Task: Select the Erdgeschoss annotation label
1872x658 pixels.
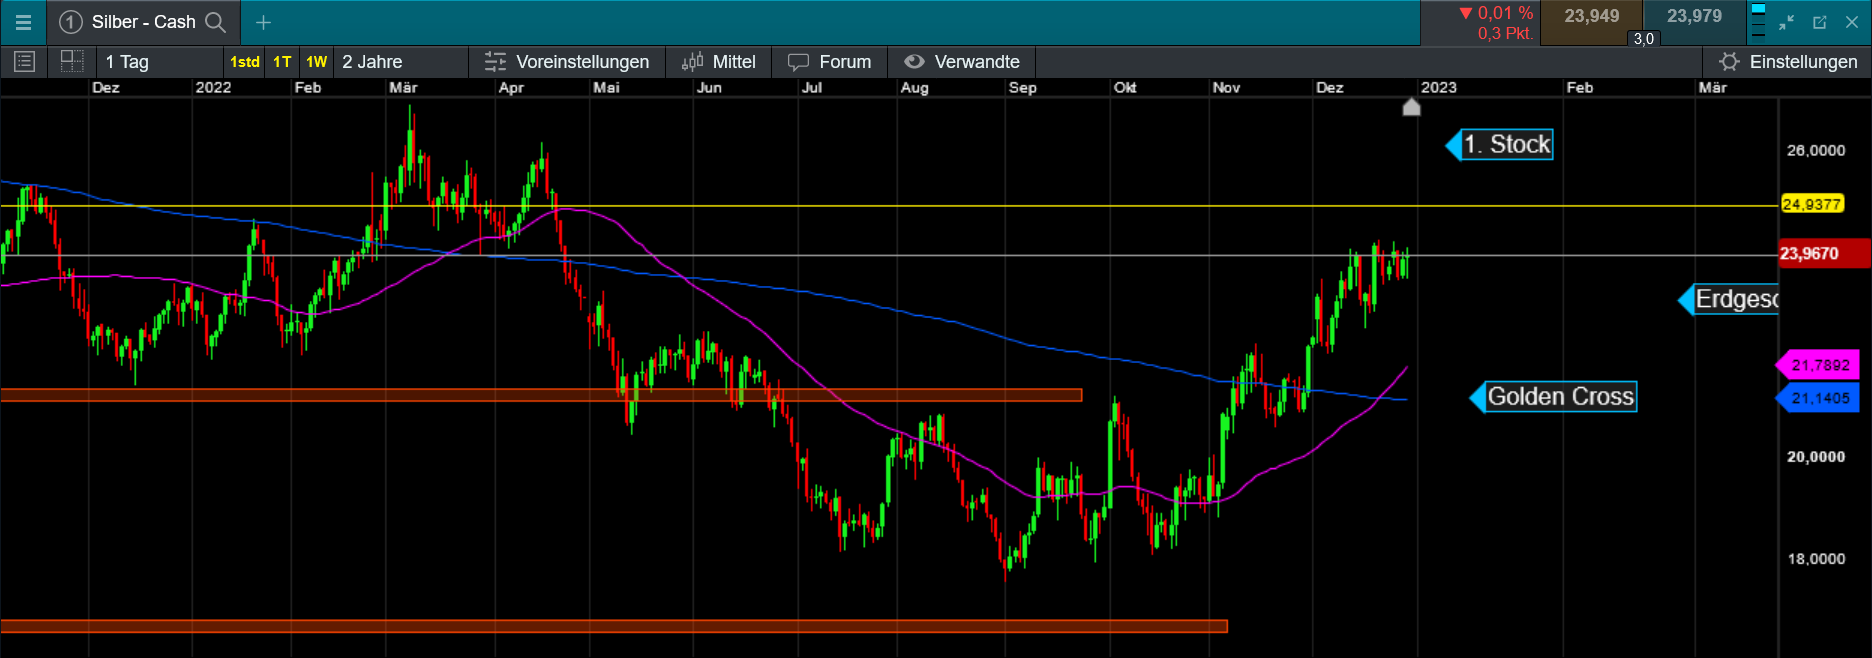Action: tap(1729, 299)
